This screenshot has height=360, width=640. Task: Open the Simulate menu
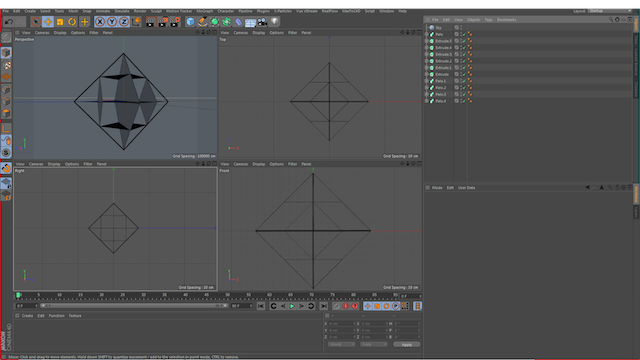click(122, 11)
